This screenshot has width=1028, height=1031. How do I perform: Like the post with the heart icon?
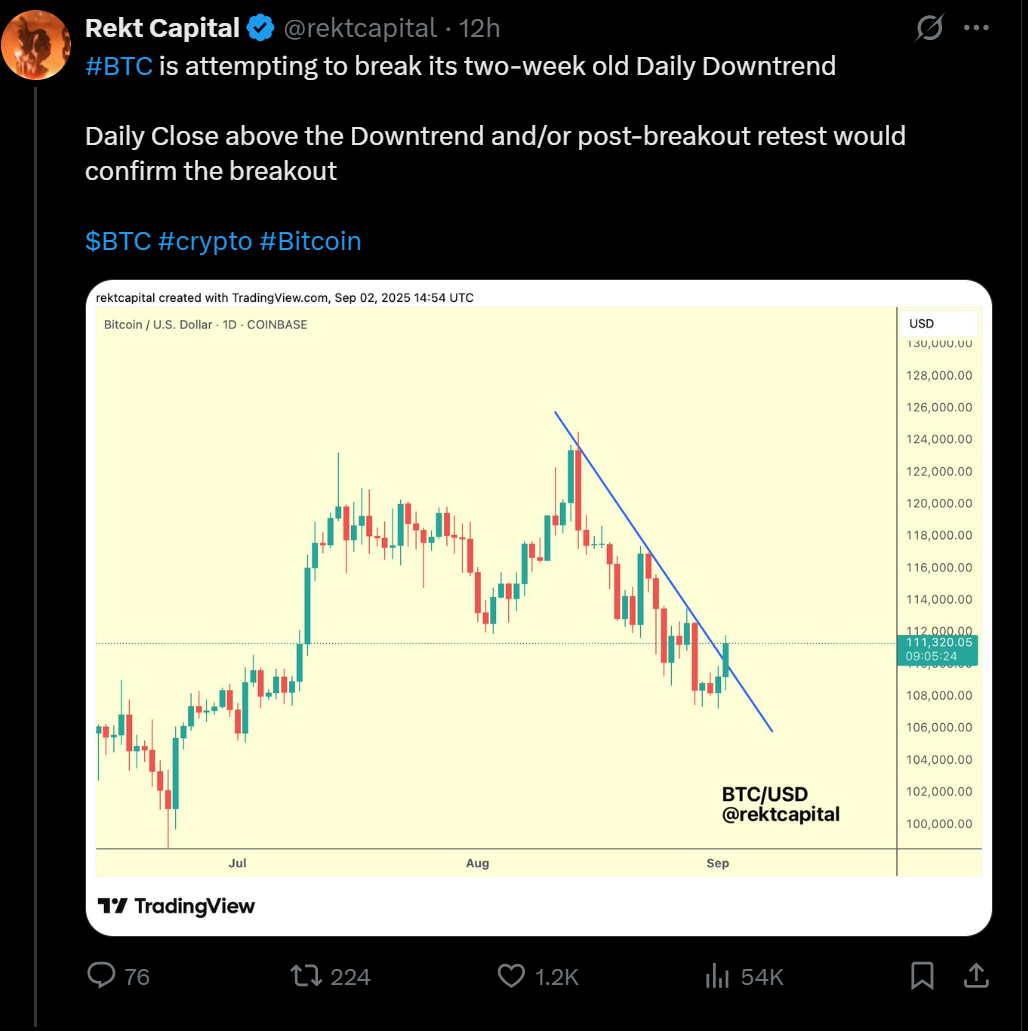tap(512, 976)
